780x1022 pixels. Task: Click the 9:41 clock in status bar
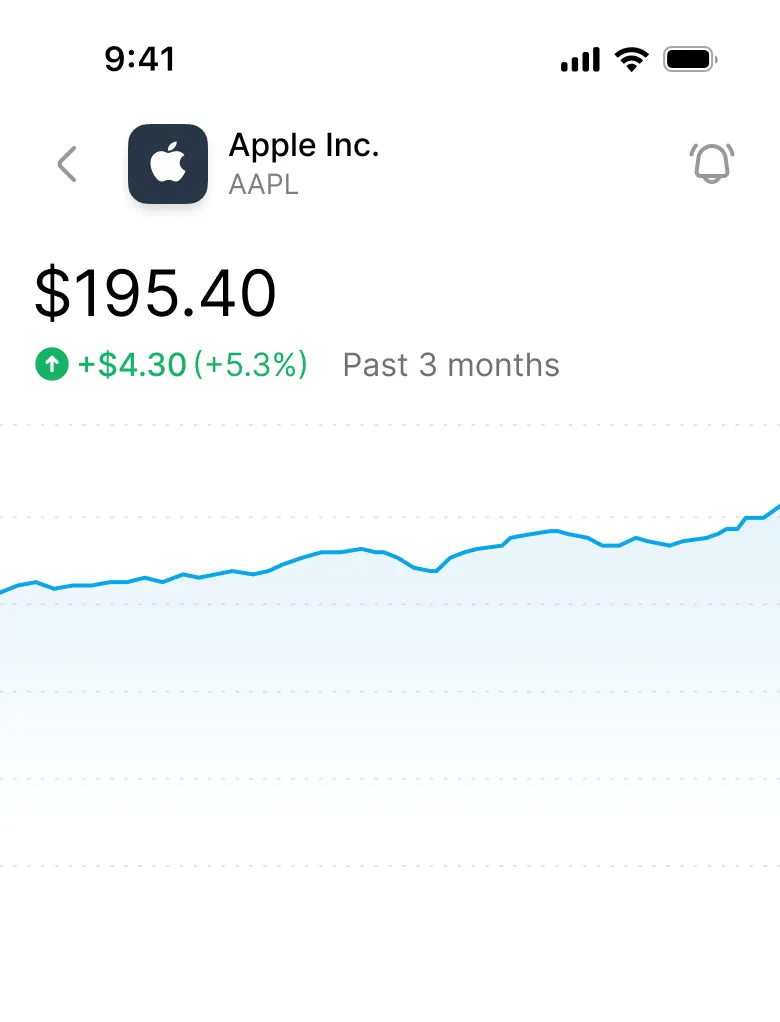140,59
